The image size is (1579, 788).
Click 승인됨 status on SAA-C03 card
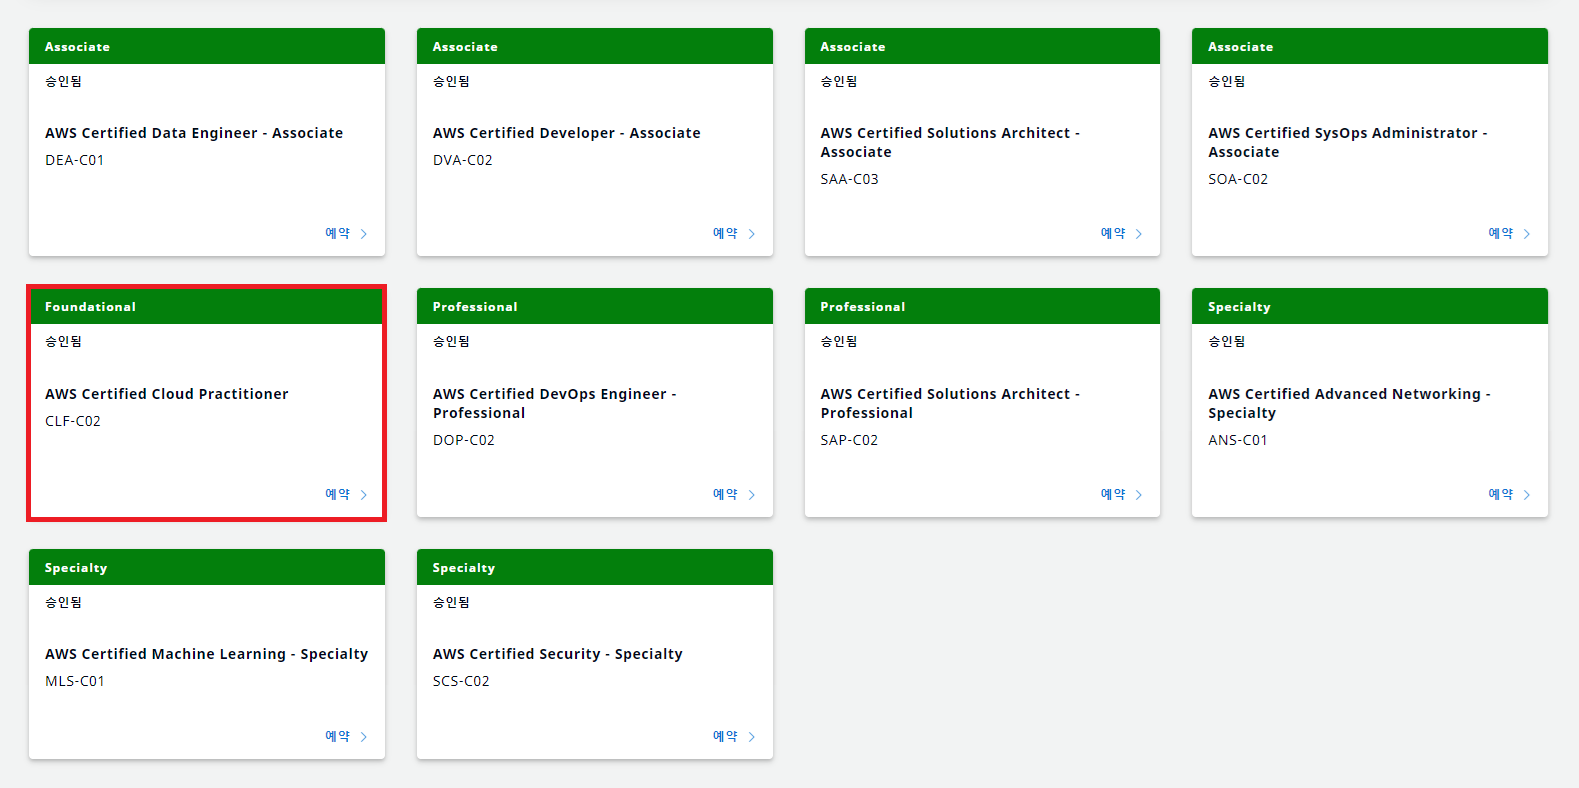[x=839, y=81]
